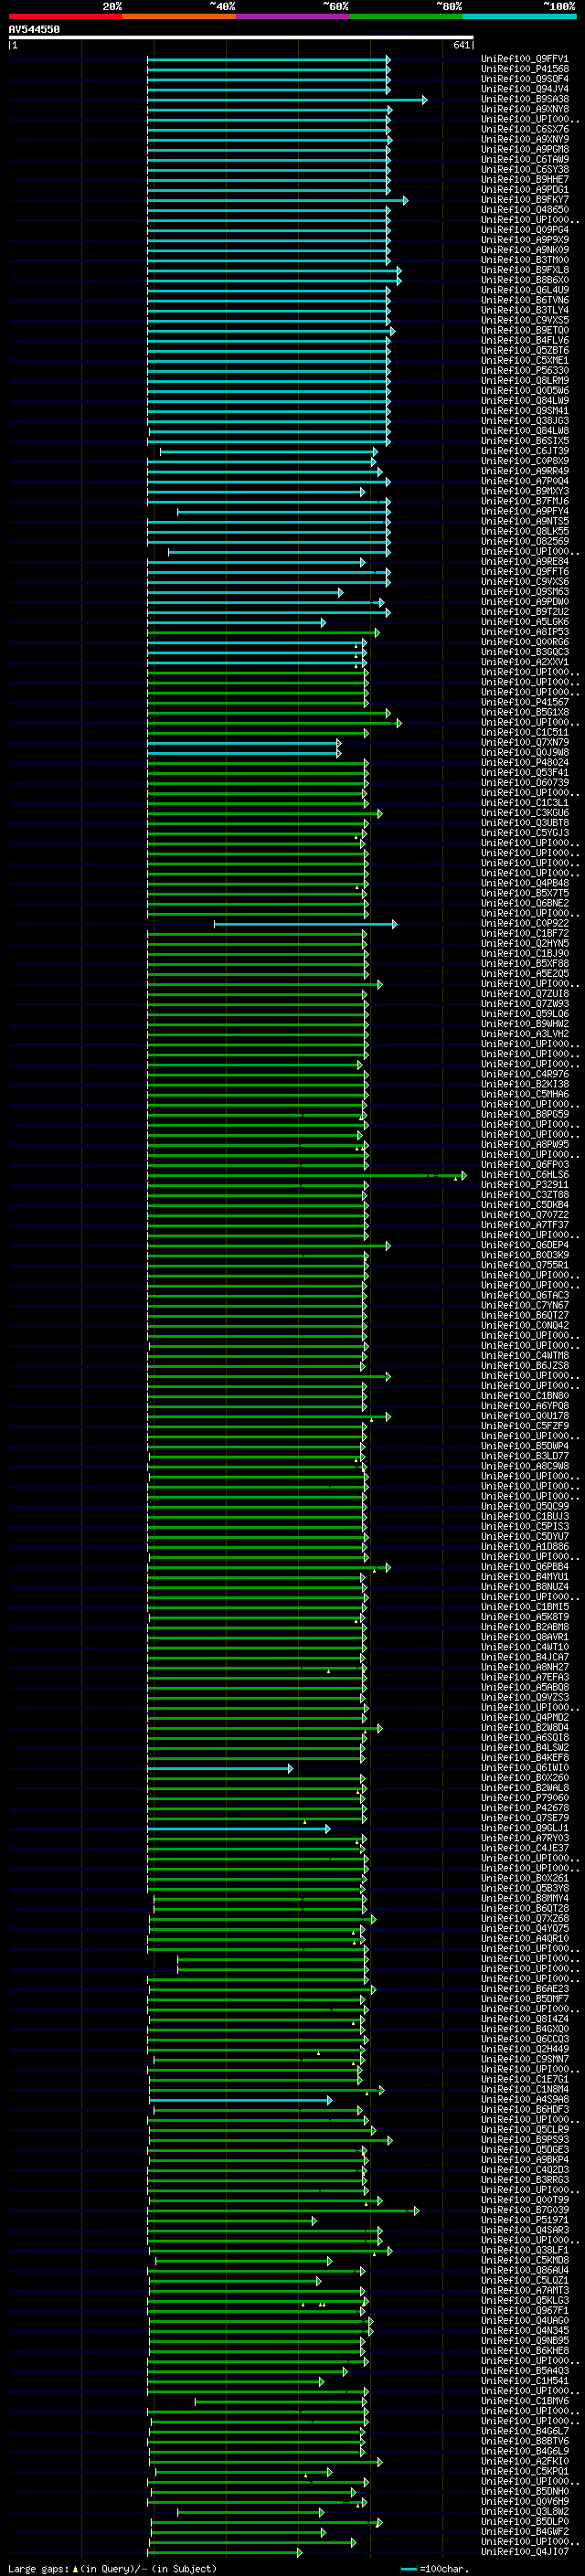This screenshot has width=585, height=2576.
Task: Click the 'Large gaps' legend text
Action: pyautogui.click(x=38, y=2568)
